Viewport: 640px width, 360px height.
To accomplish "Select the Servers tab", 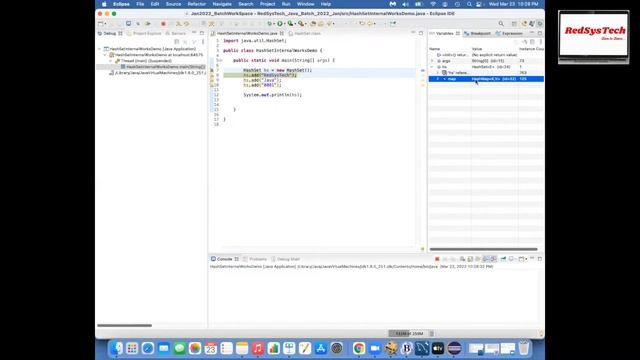I will click(x=176, y=33).
